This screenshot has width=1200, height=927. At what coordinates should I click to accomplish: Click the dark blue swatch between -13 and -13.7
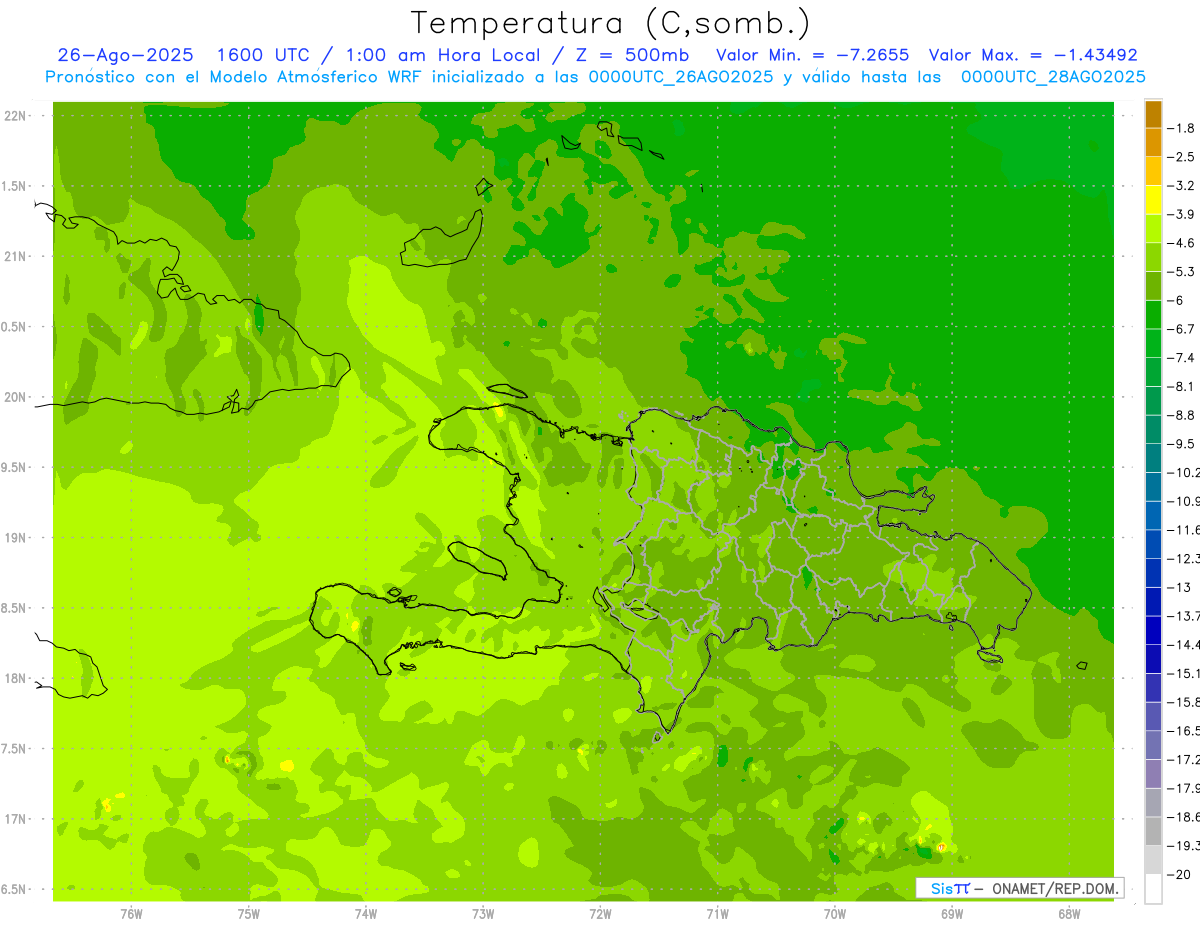[1153, 602]
